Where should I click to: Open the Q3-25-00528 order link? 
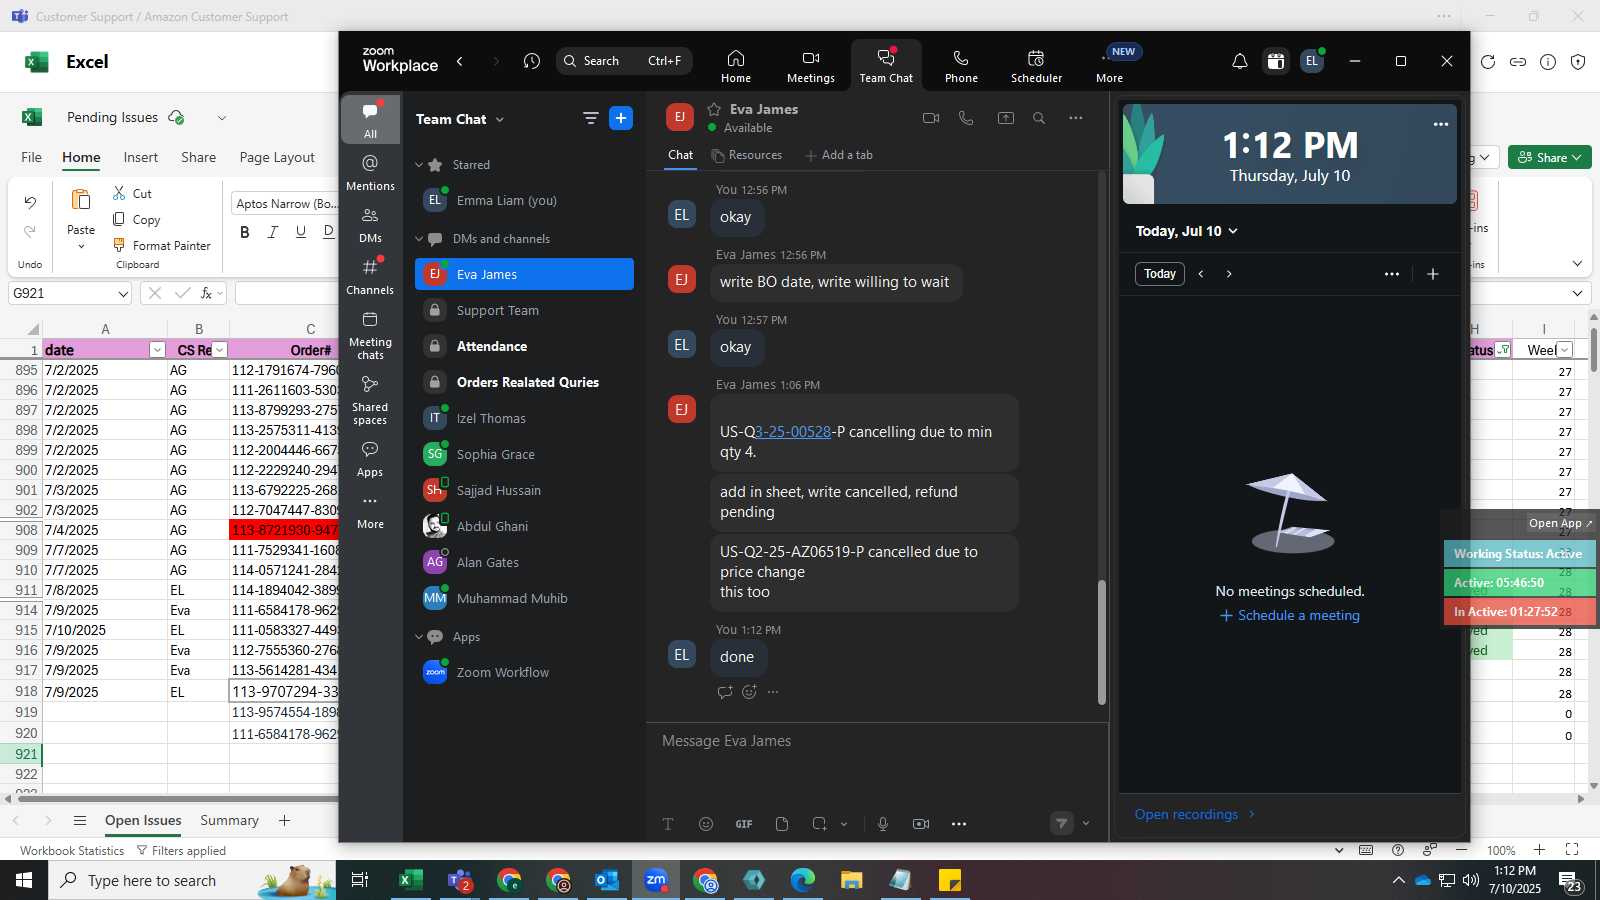coord(793,432)
